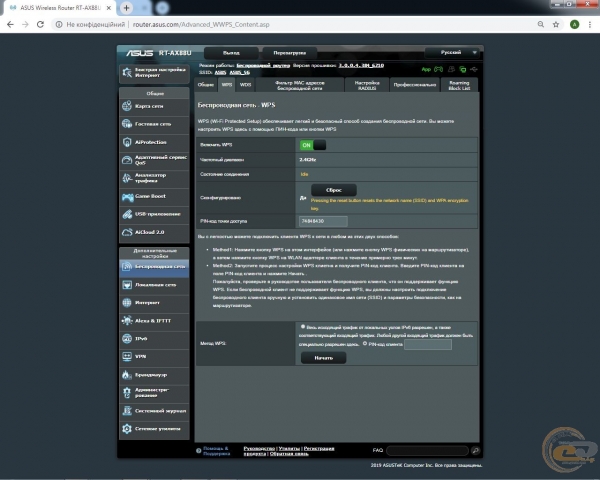
Task: Open IPv6 settings in the sidebar
Action: coord(154,339)
